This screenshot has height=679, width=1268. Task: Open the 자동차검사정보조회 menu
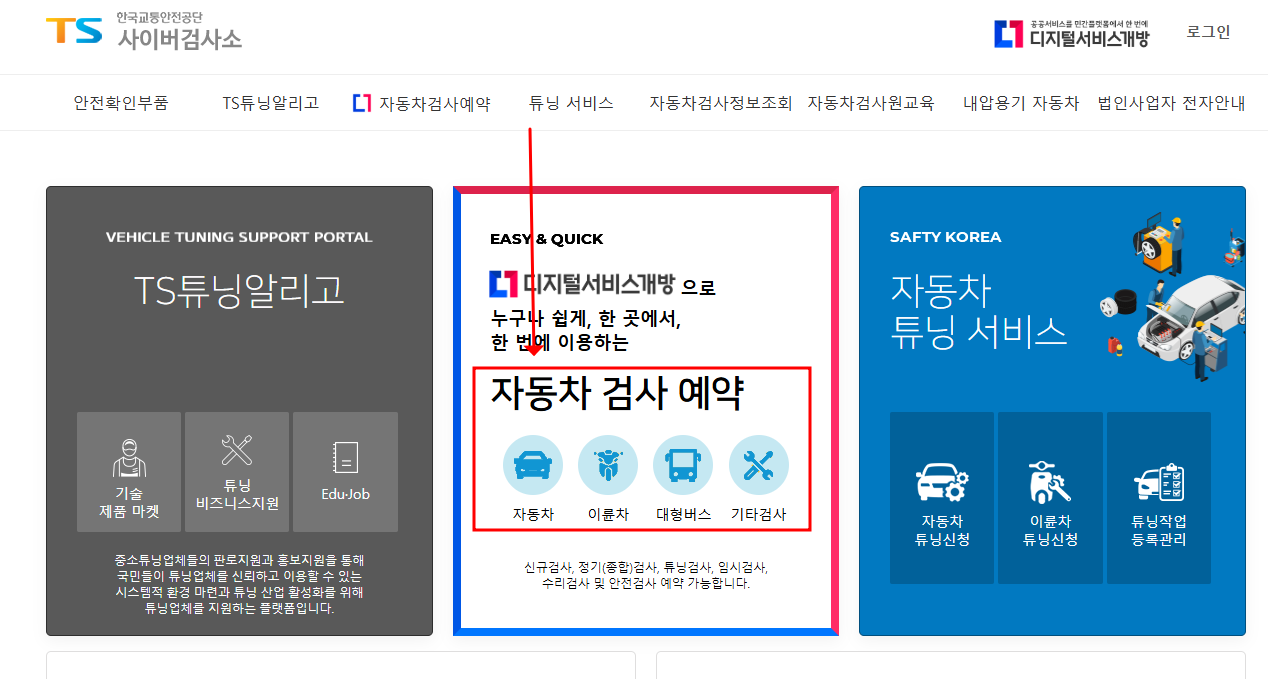tap(720, 102)
